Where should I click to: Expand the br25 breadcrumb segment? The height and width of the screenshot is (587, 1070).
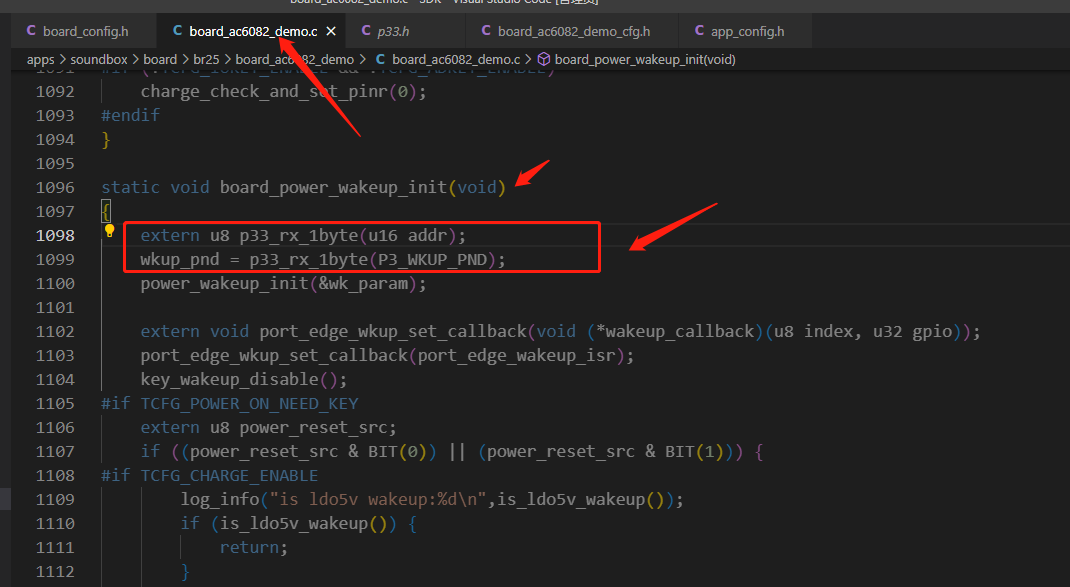pos(206,59)
